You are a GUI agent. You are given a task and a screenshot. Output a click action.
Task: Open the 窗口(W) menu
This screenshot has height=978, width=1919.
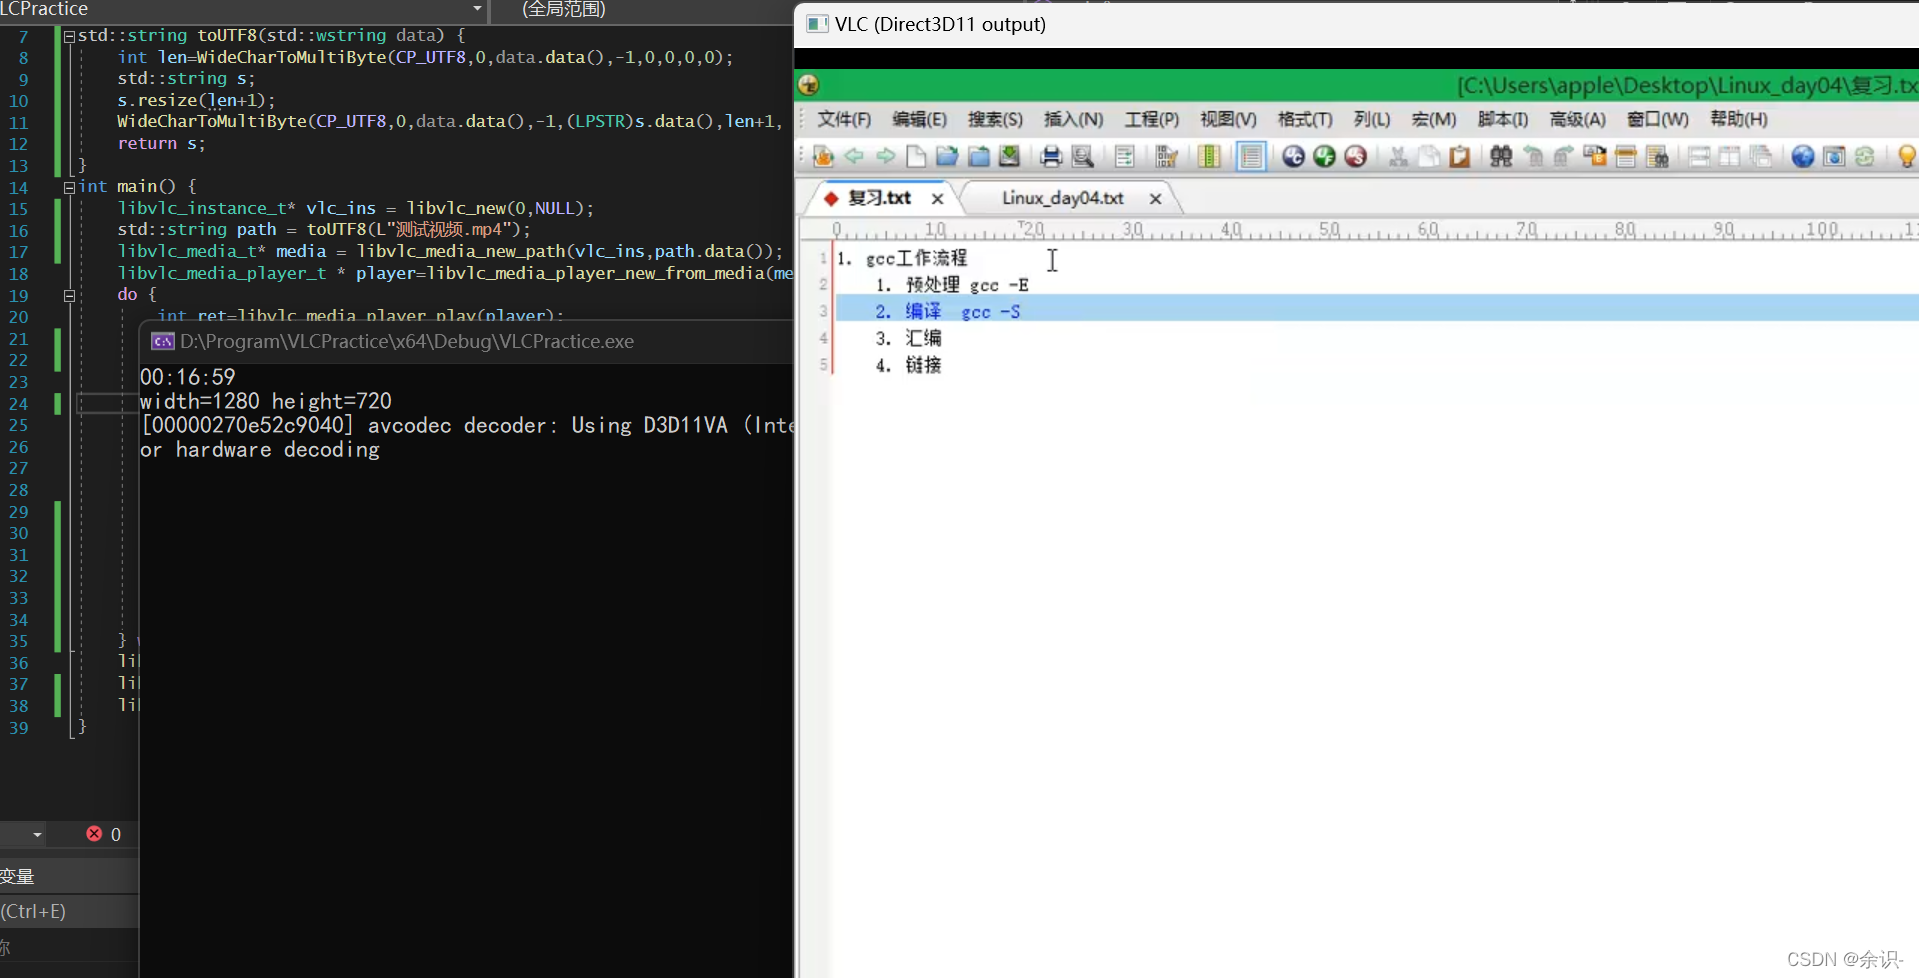coord(1657,120)
